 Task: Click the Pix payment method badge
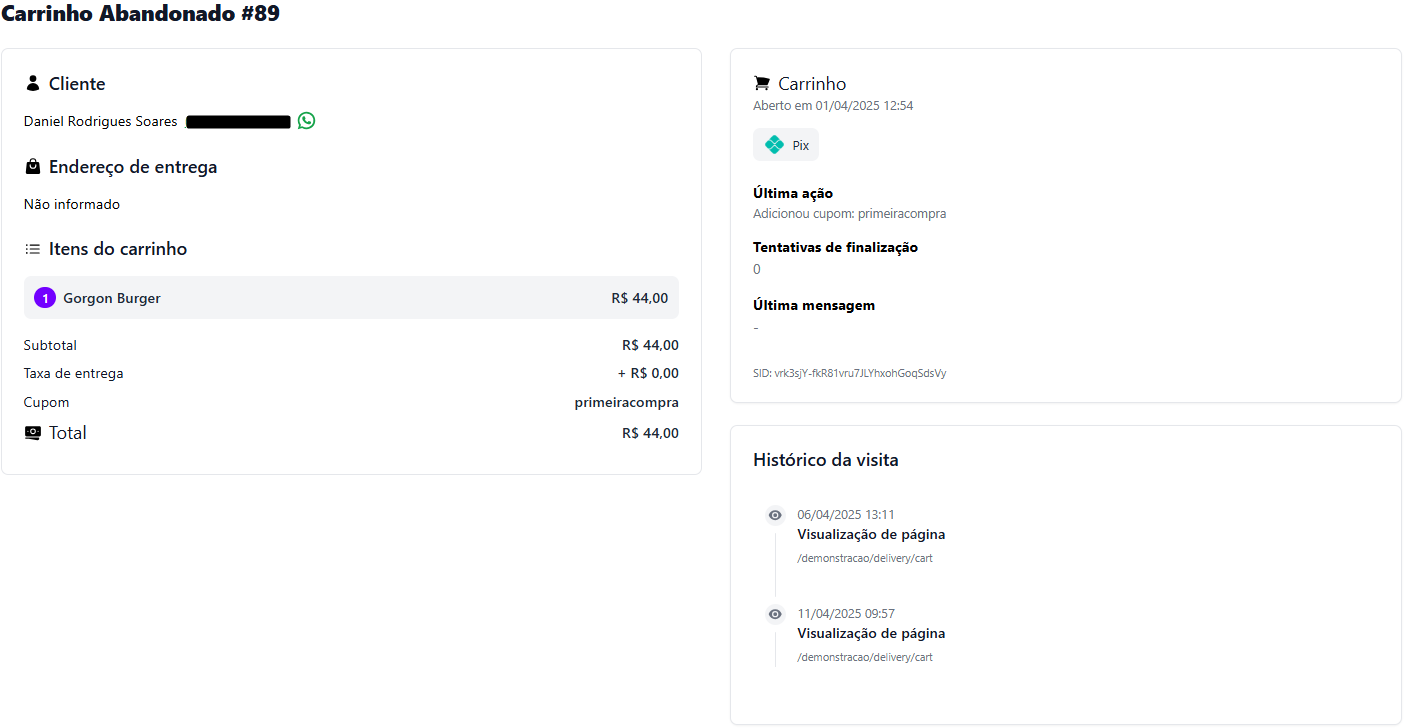tap(786, 145)
